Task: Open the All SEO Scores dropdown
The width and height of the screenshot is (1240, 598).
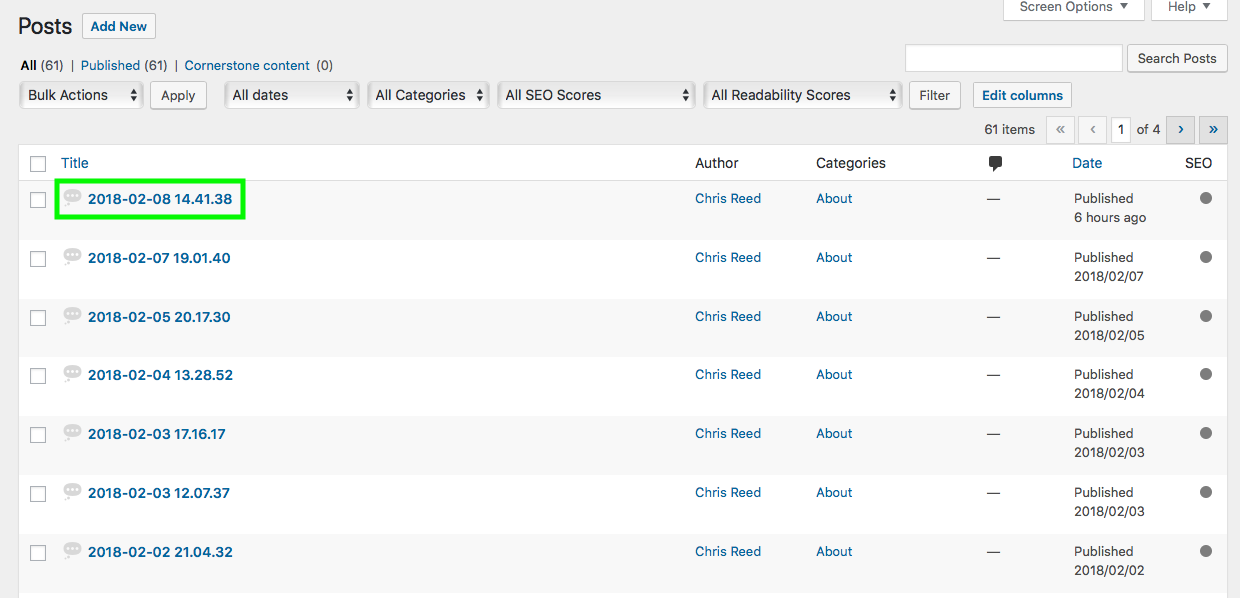Action: coord(596,95)
